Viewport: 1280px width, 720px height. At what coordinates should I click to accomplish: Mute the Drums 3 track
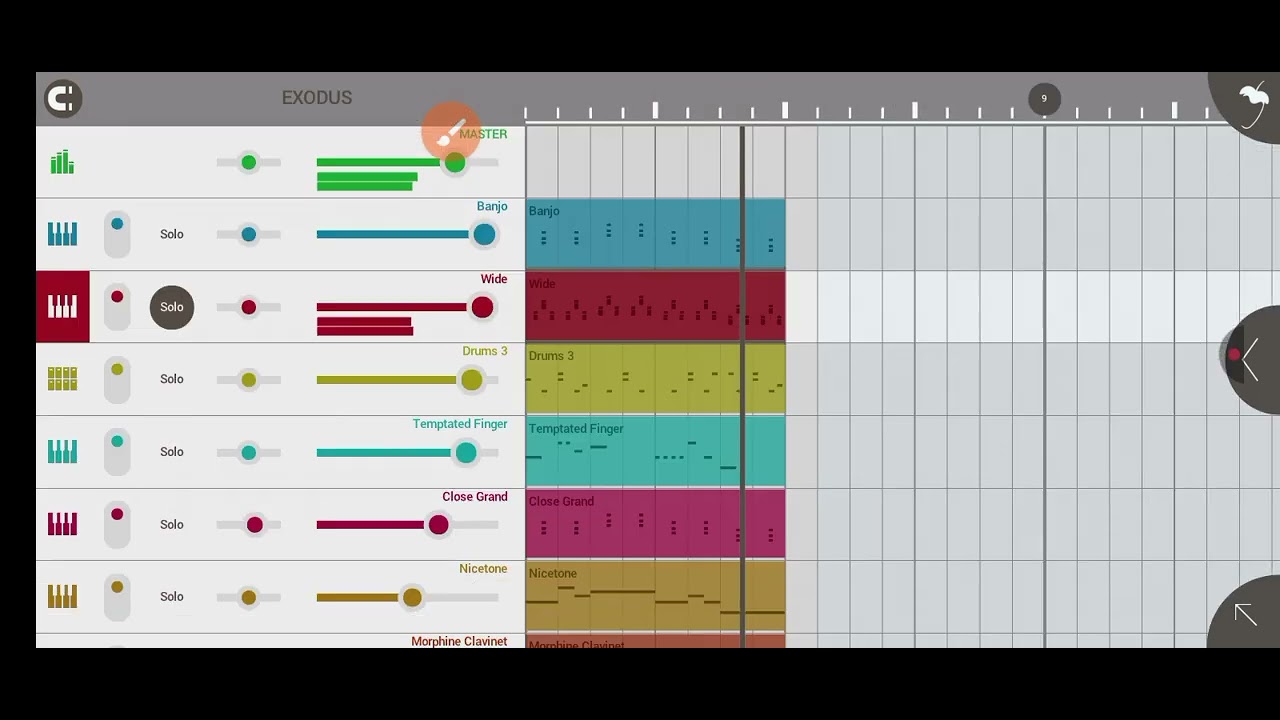117,379
